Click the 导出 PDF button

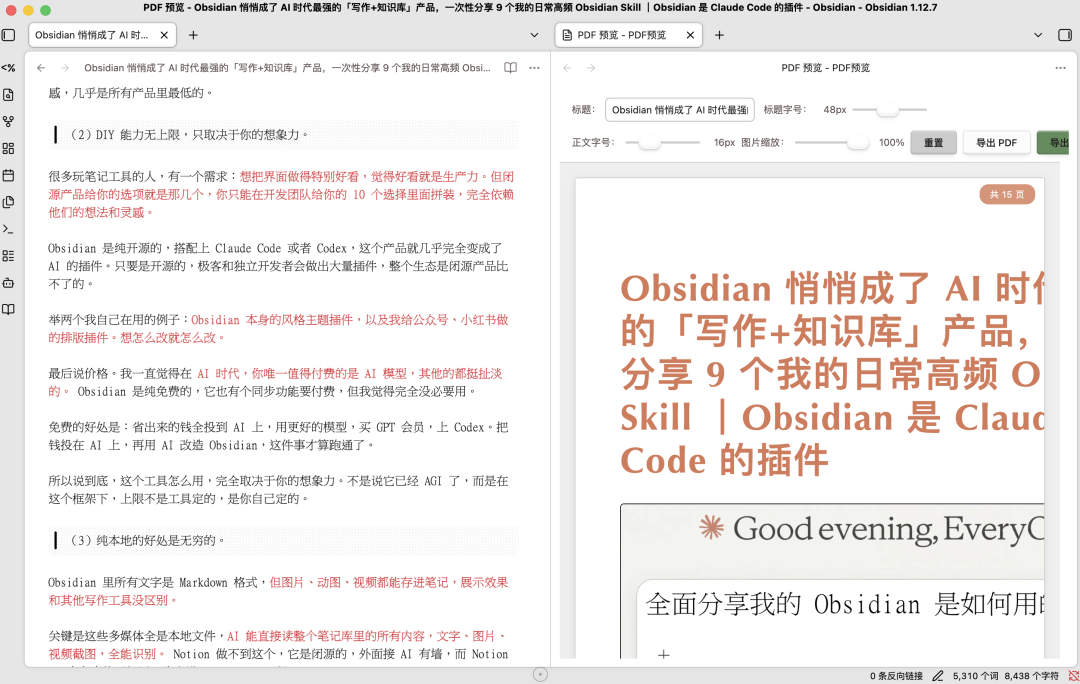point(996,143)
